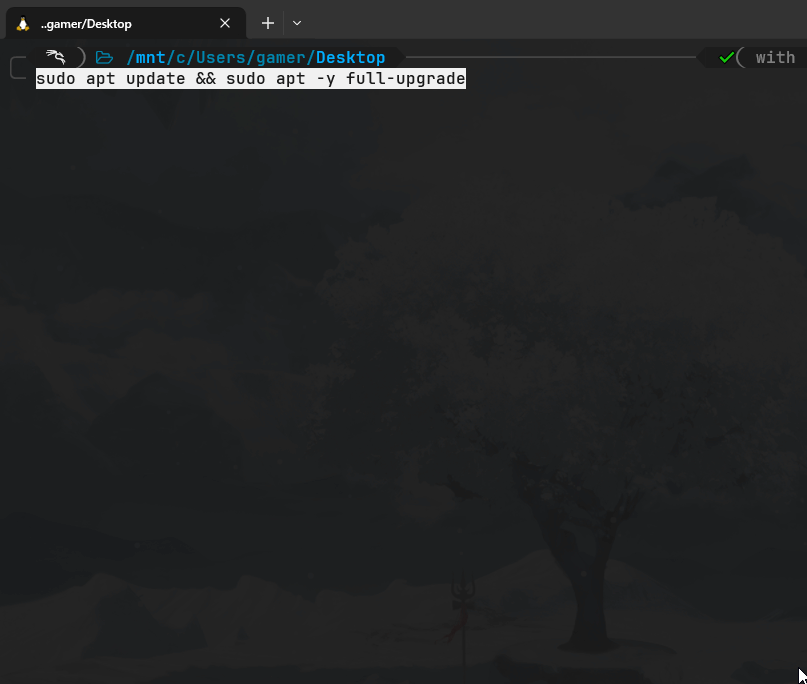The image size is (807, 684).
Task: Click the "with" segment on the right
Action: pyautogui.click(x=777, y=57)
